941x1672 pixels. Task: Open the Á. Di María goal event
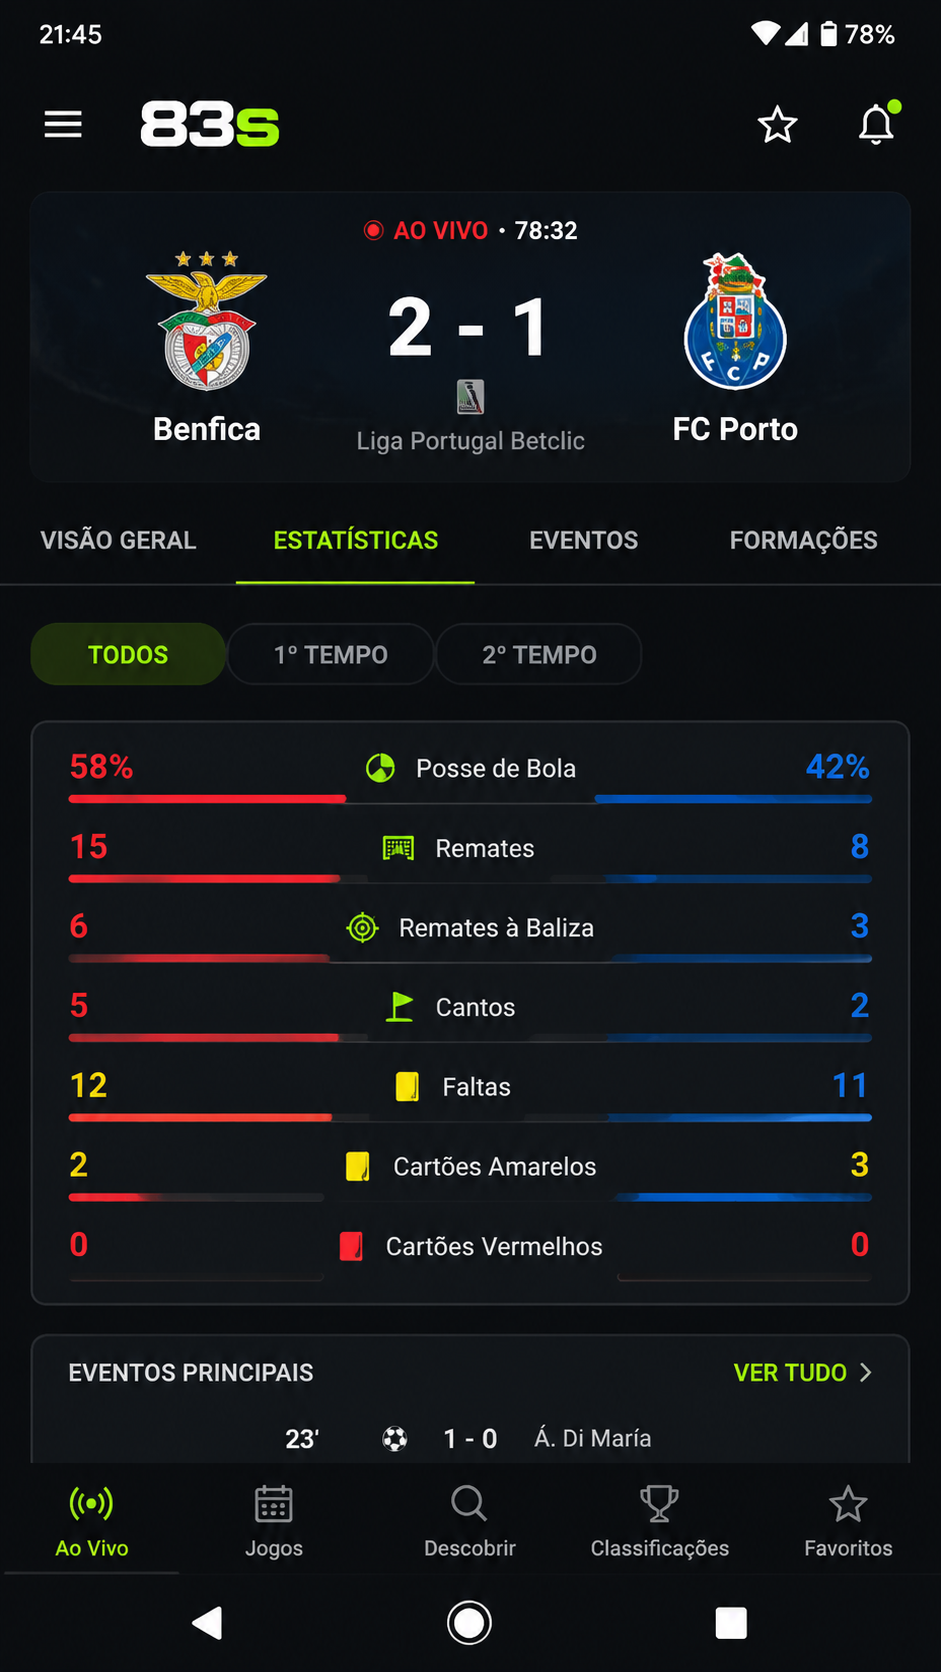(x=469, y=1438)
